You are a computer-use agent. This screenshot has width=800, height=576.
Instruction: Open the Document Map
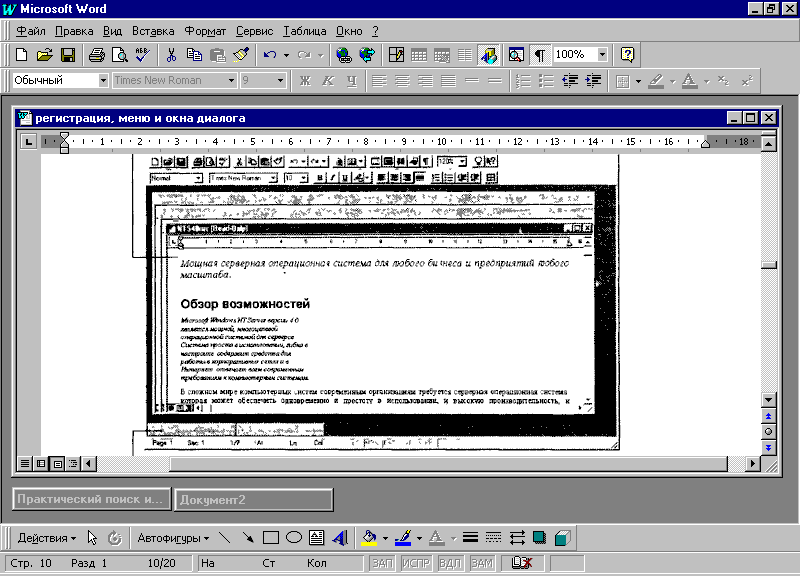tap(516, 55)
